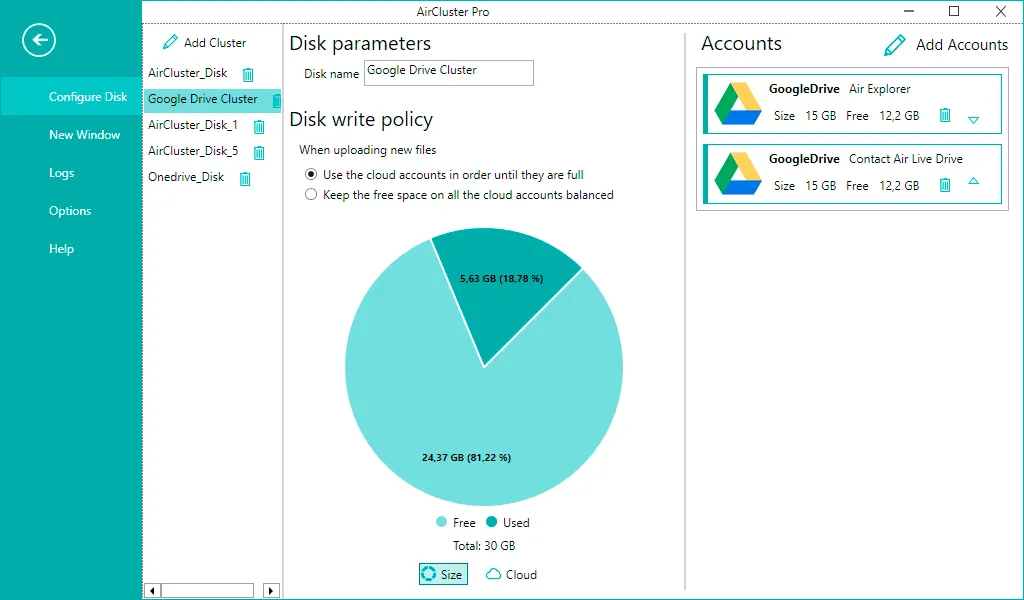Open the Options menu item

(70, 211)
